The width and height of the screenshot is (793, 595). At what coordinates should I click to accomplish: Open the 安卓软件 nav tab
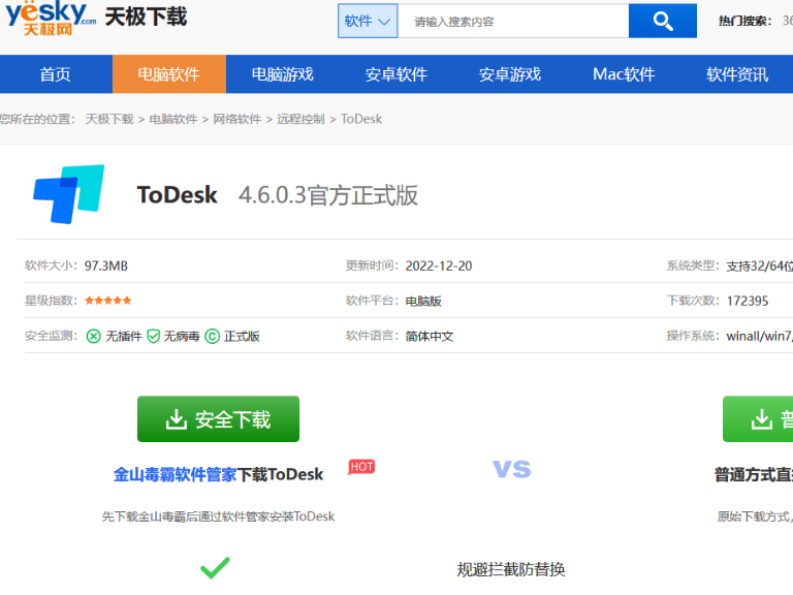(x=396, y=74)
